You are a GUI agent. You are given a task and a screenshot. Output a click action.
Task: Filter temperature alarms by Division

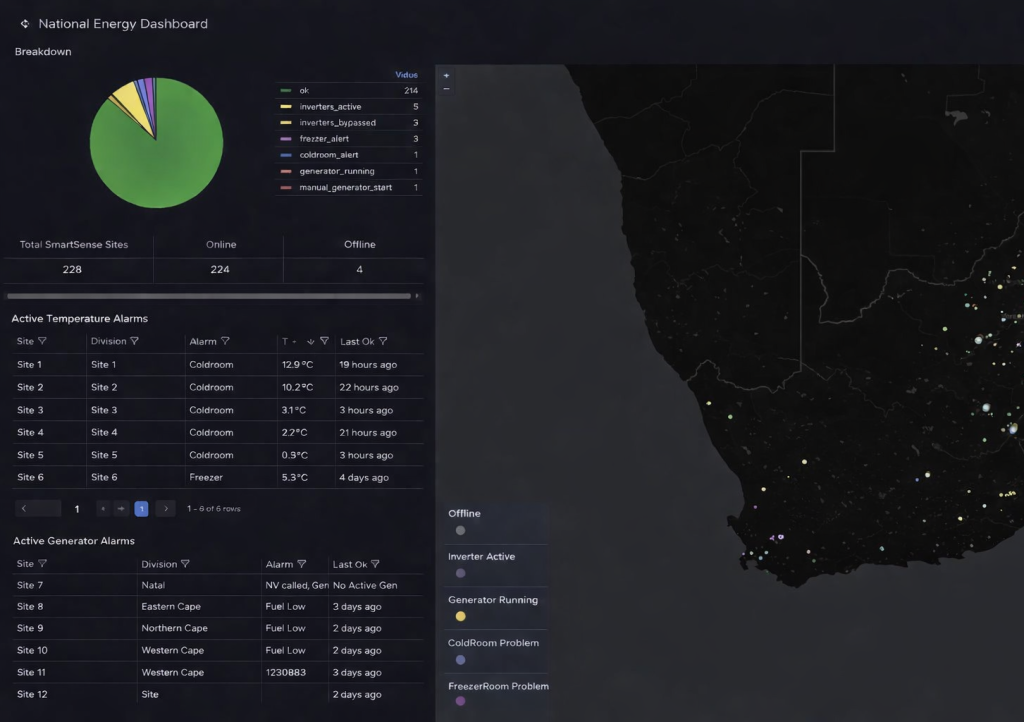pyautogui.click(x=134, y=342)
